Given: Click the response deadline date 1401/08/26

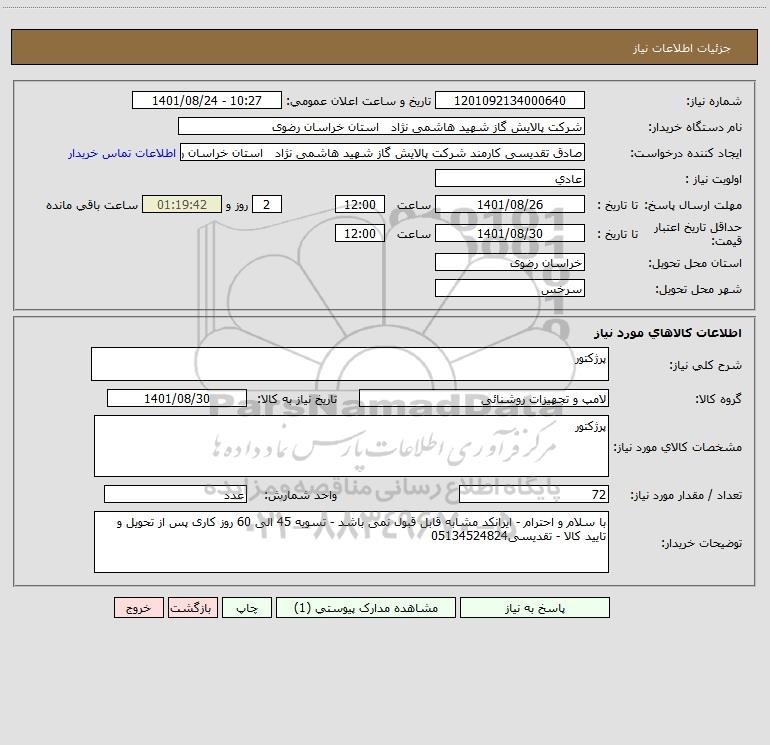Looking at the screenshot, I should click(510, 204).
